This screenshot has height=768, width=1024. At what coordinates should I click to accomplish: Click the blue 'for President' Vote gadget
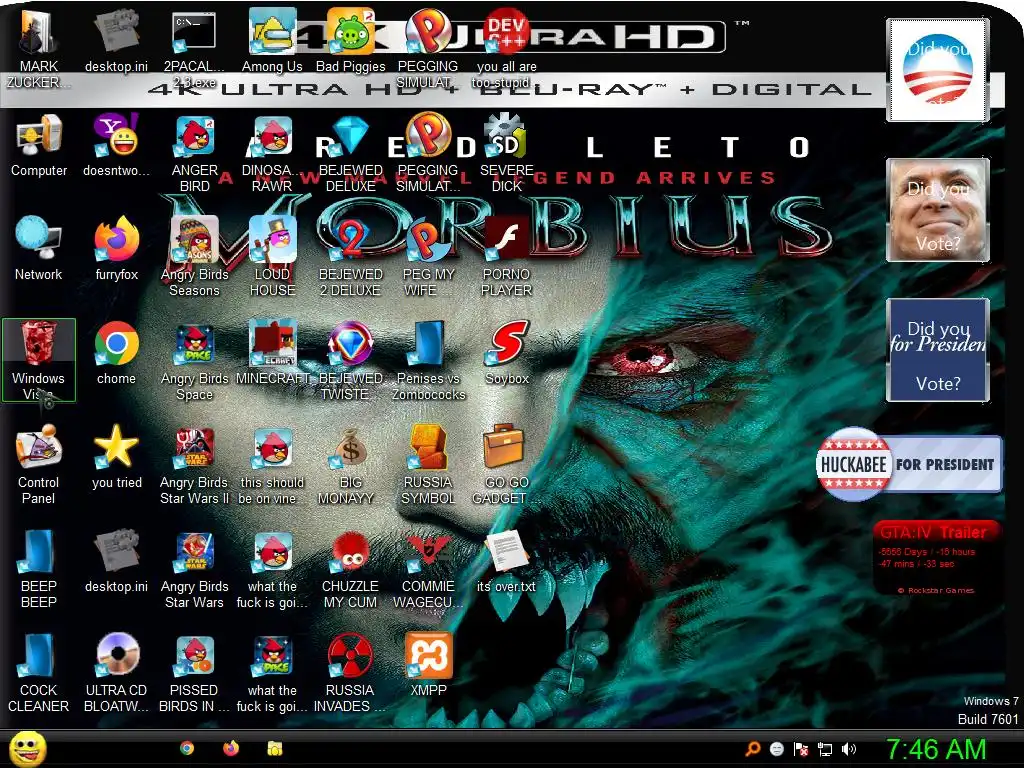pos(937,349)
